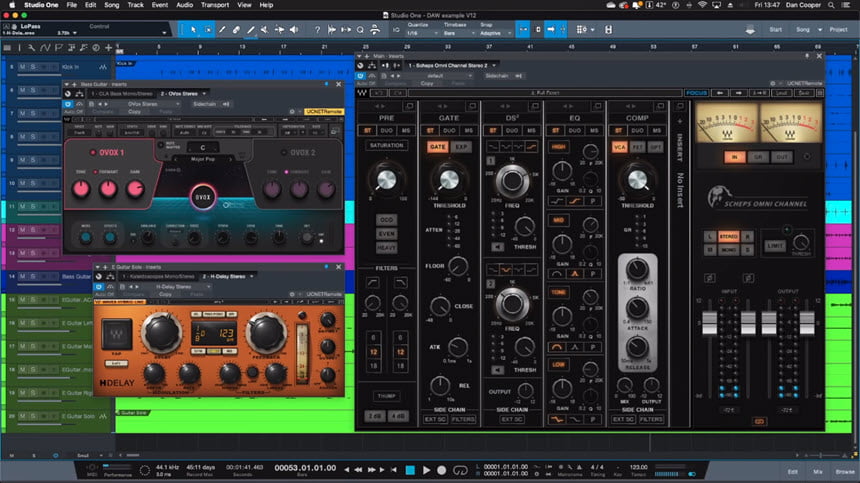Toggle the Loop button in the transport
860x483 pixels.
[461, 470]
